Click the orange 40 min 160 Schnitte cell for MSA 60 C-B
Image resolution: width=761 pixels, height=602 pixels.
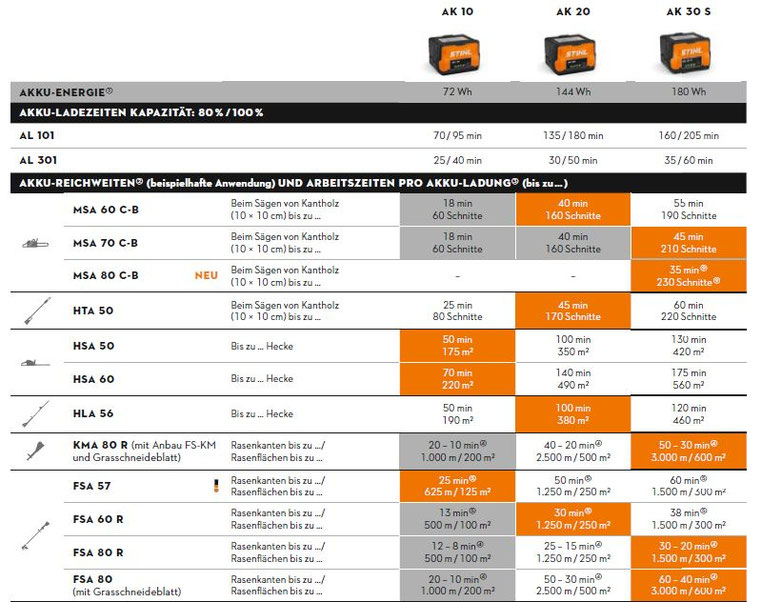[573, 210]
